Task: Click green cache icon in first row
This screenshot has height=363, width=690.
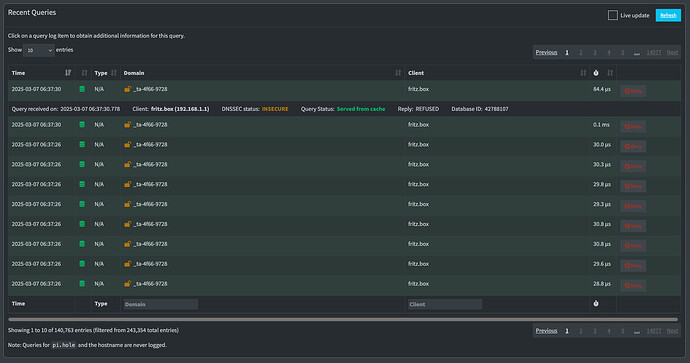Action: (x=82, y=89)
